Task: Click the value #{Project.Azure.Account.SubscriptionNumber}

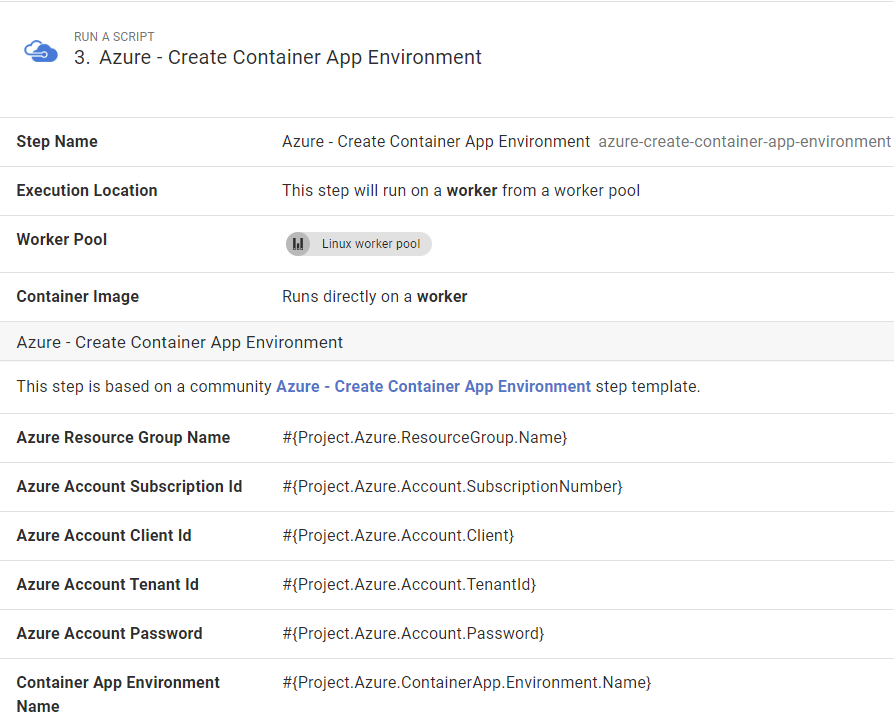Action: (x=452, y=486)
